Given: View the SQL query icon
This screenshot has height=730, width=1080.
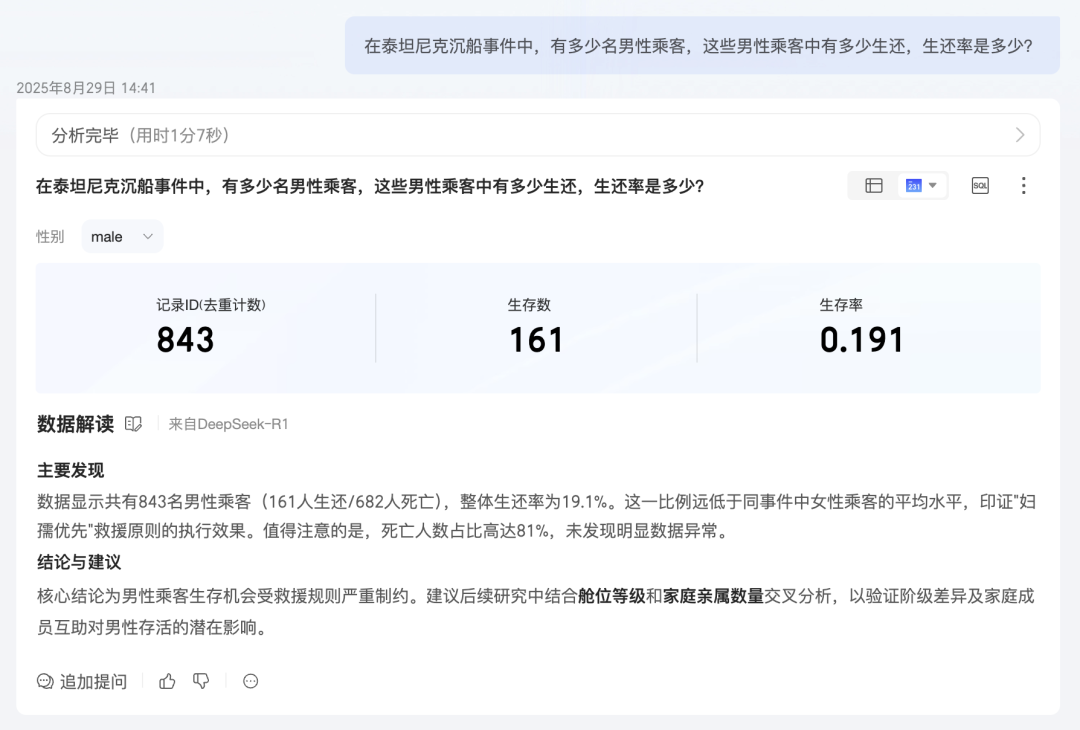Looking at the screenshot, I should pyautogui.click(x=980, y=186).
